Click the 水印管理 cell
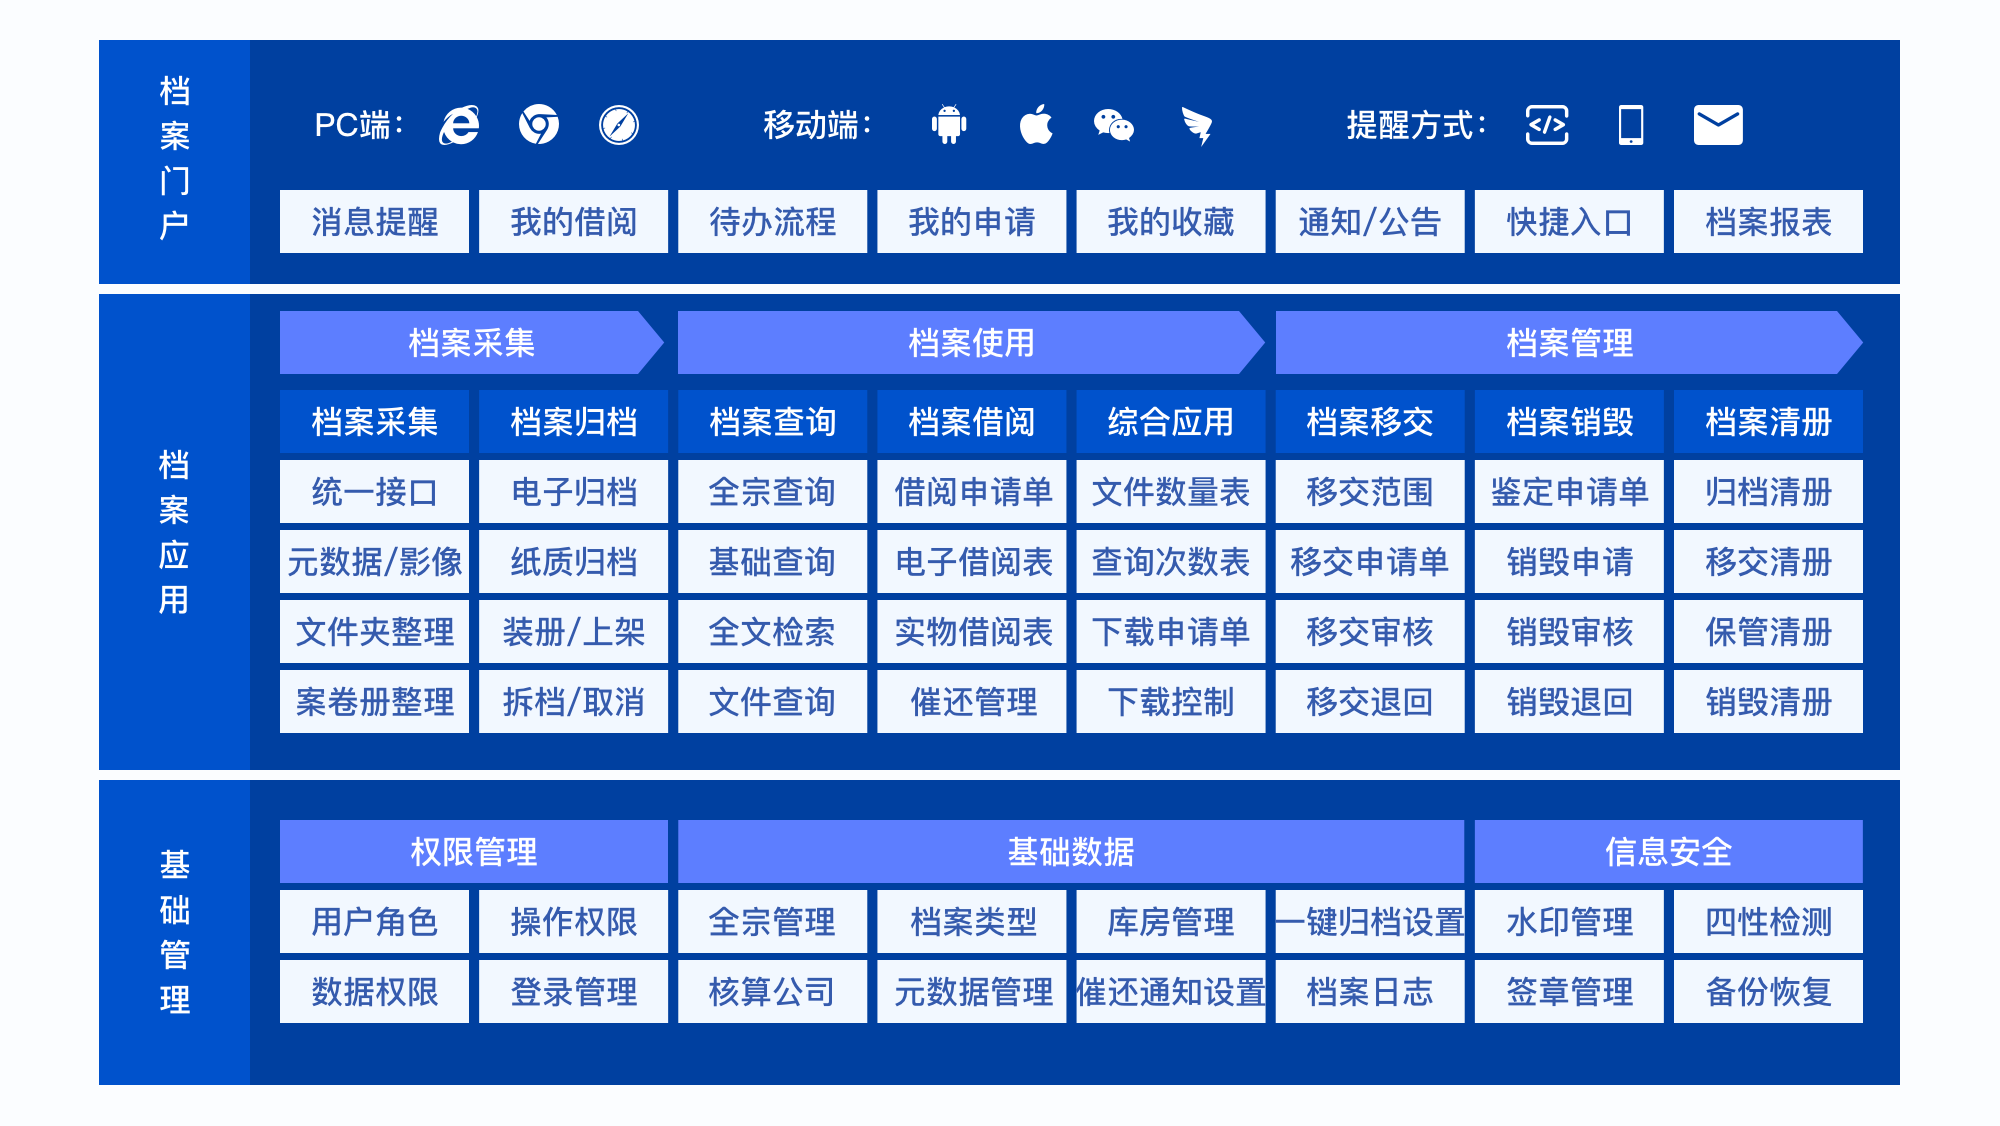The height and width of the screenshot is (1126, 2000). coord(1569,921)
